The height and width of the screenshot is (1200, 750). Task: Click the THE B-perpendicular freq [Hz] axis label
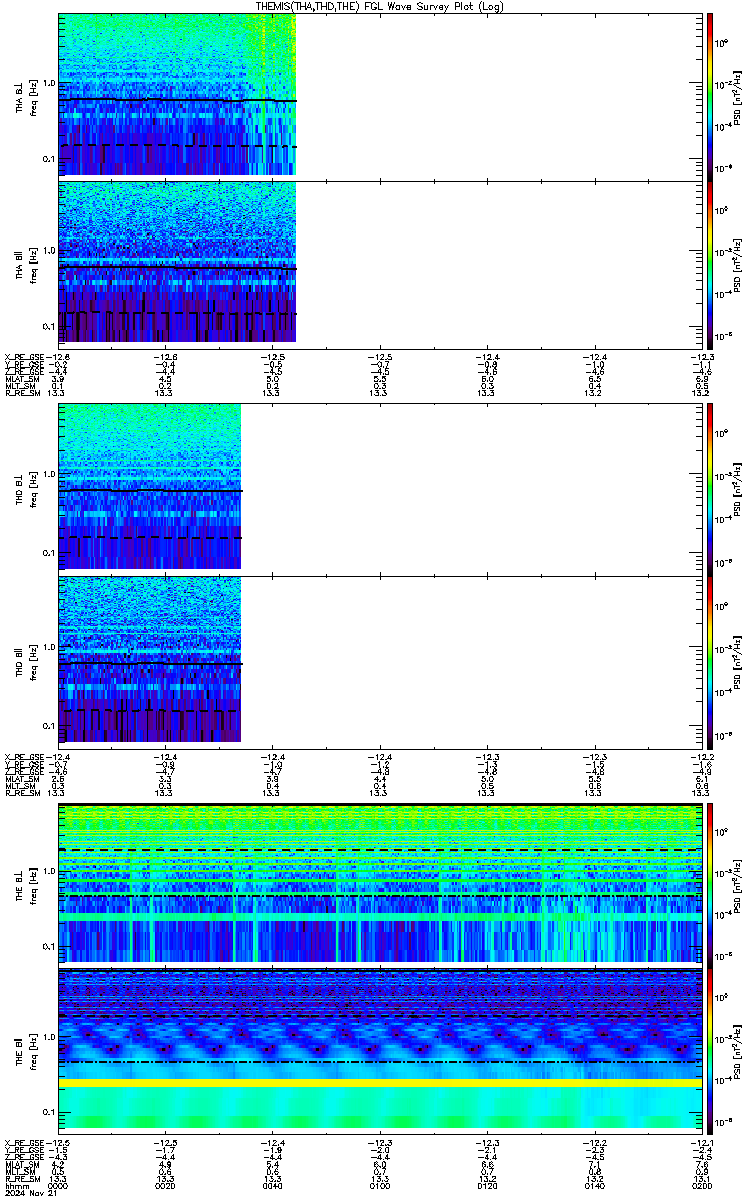(x=32, y=884)
